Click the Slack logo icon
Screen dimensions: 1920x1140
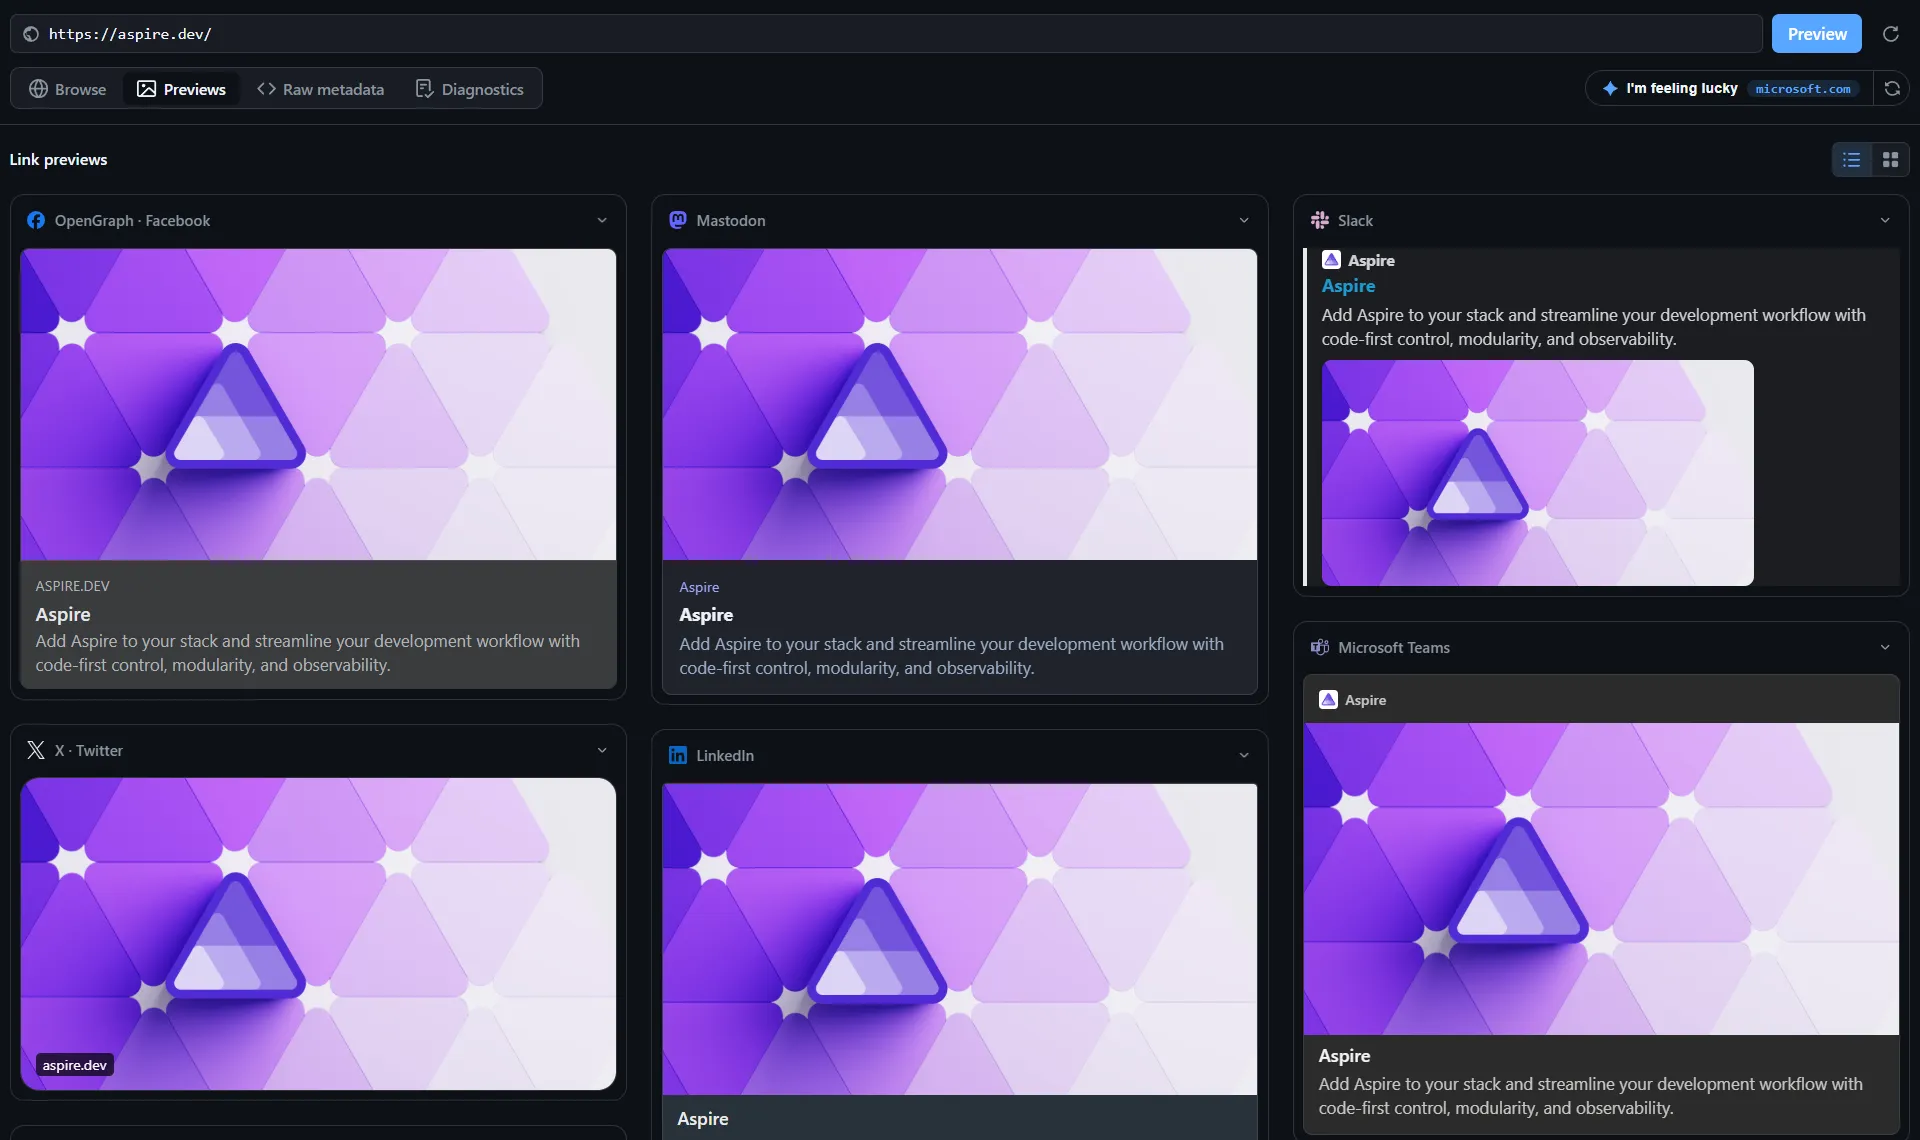[1320, 220]
